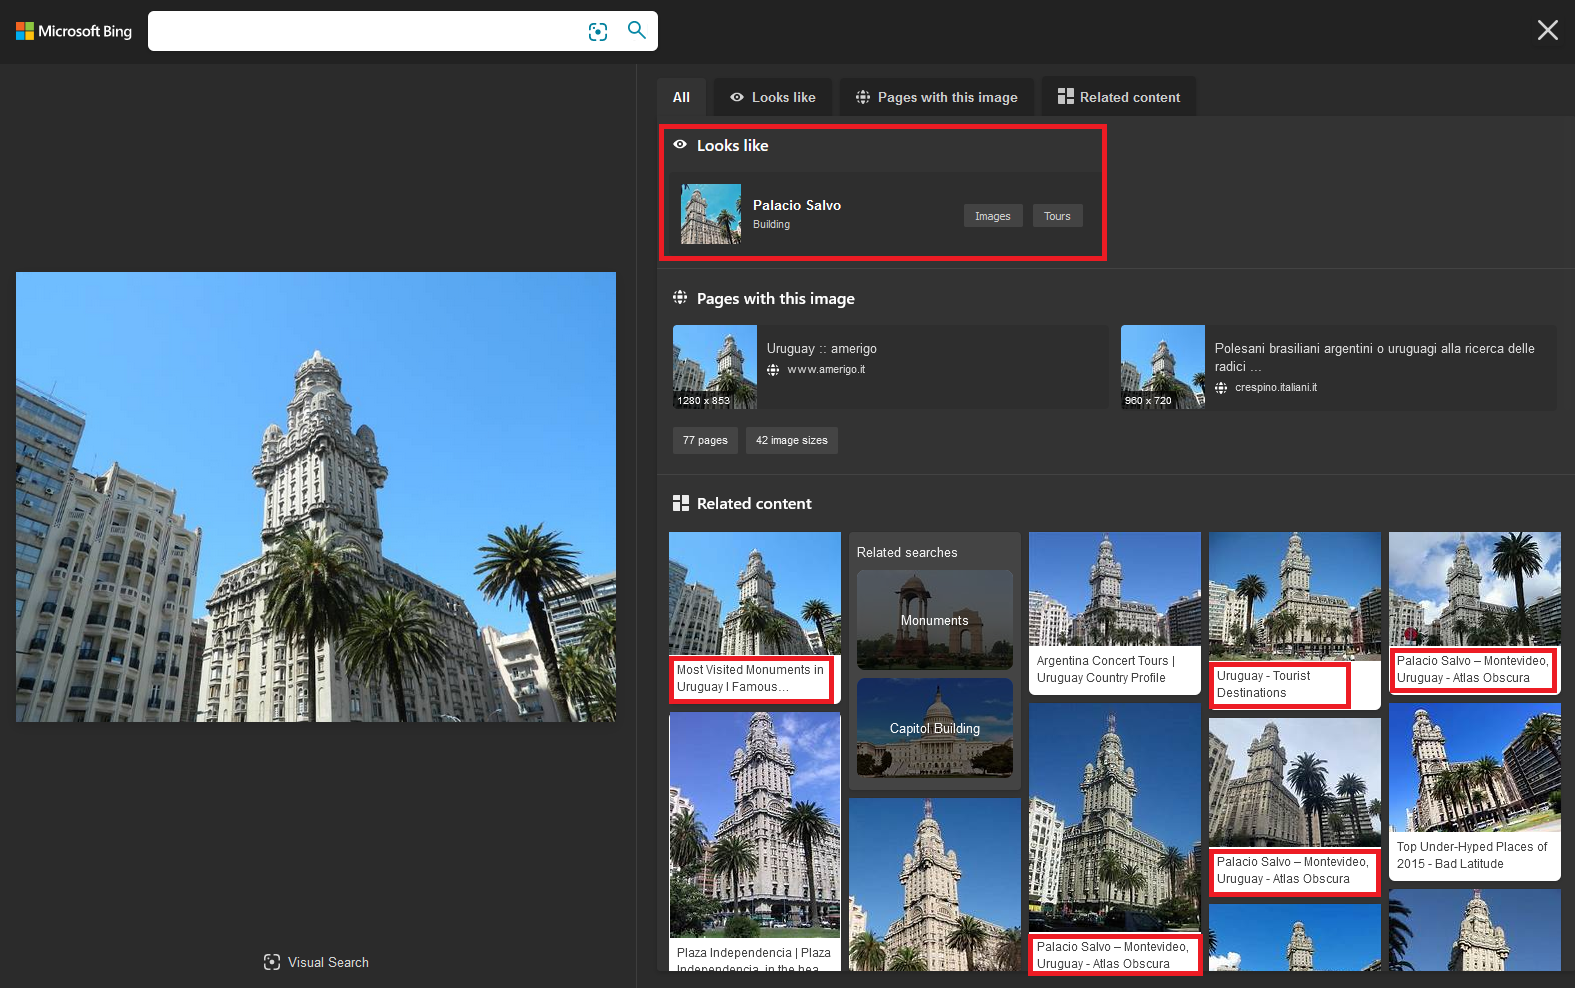This screenshot has width=1575, height=988.
Task: Click the globe icon beside crespino.italiani.it
Action: [x=1221, y=388]
